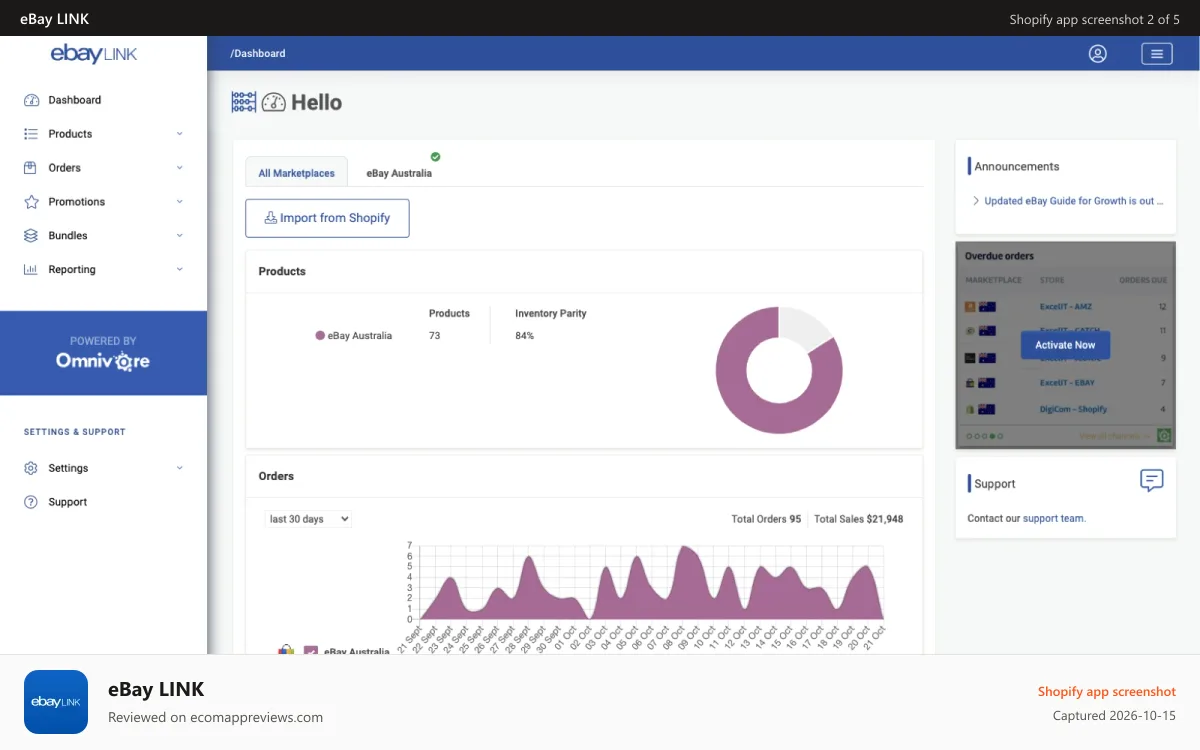
Task: Expand the Reporting submenu chevron
Action: 180,270
